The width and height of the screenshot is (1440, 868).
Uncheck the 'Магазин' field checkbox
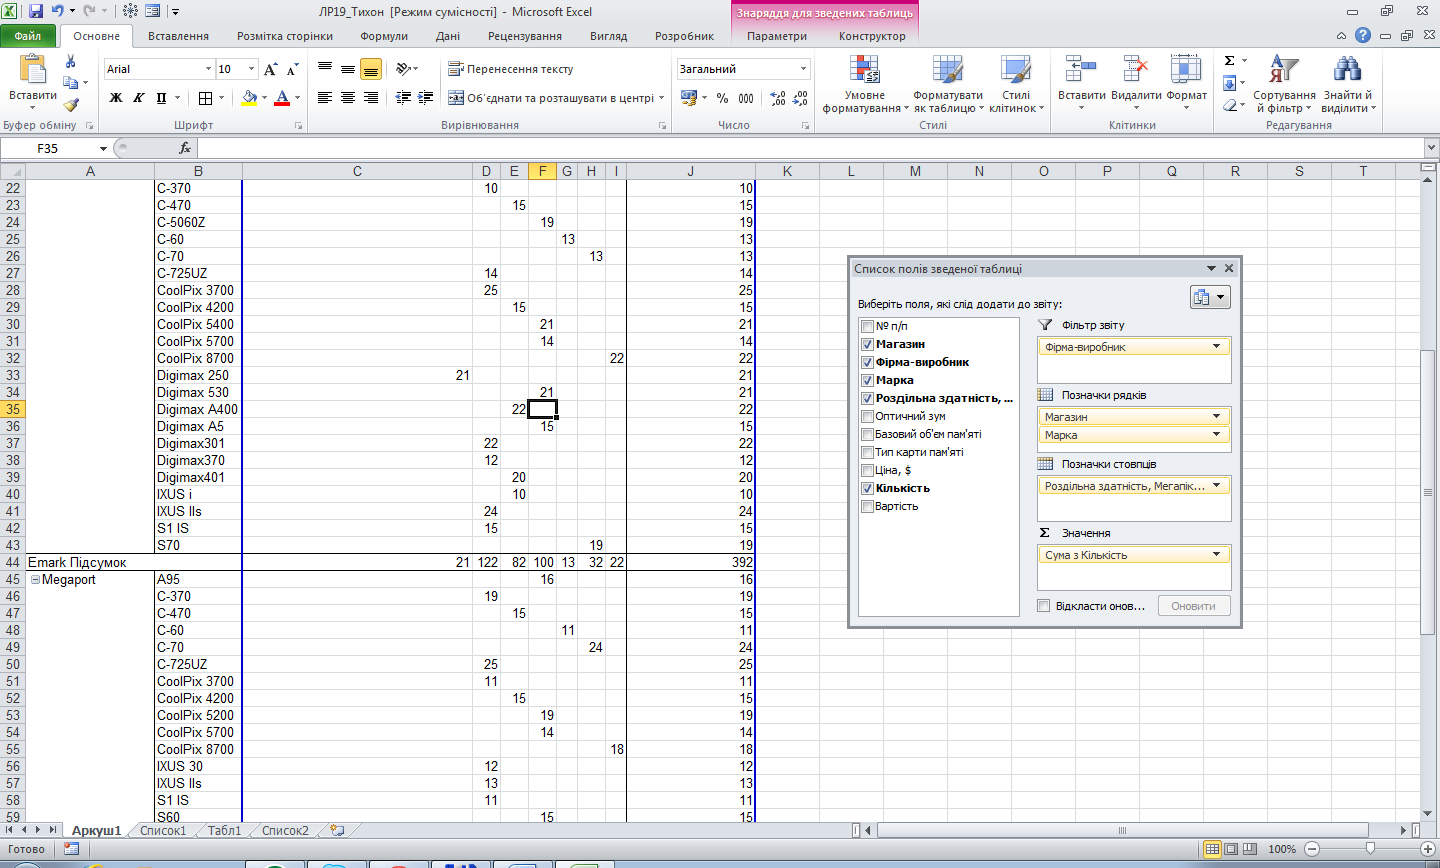[x=867, y=344]
